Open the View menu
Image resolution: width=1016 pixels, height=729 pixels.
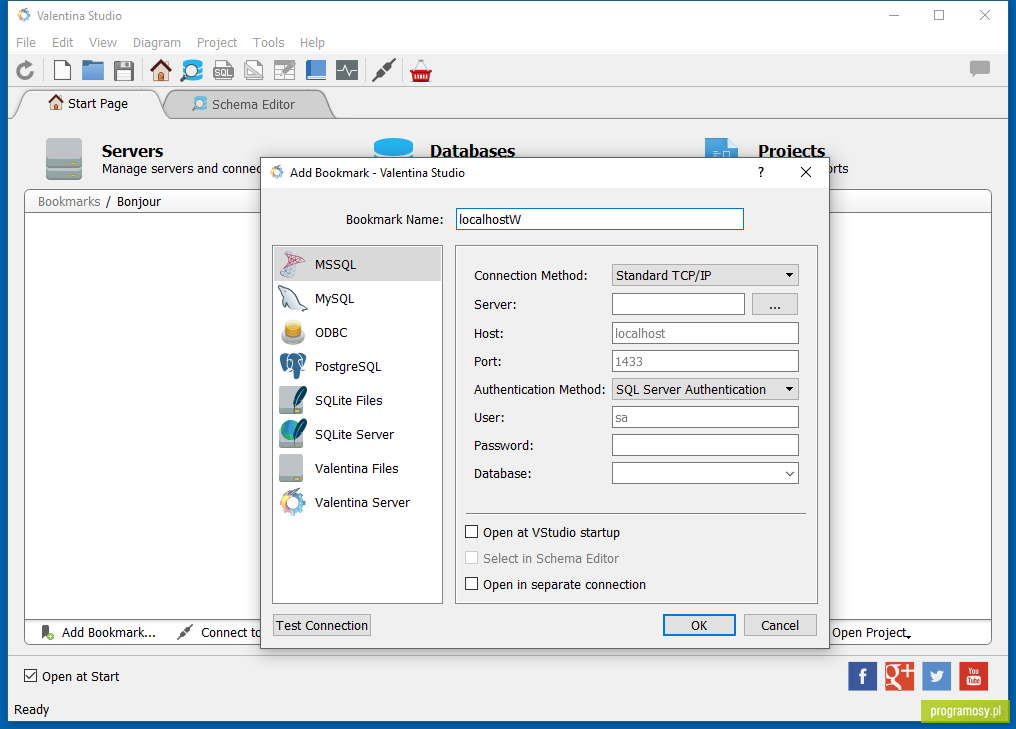pos(102,43)
